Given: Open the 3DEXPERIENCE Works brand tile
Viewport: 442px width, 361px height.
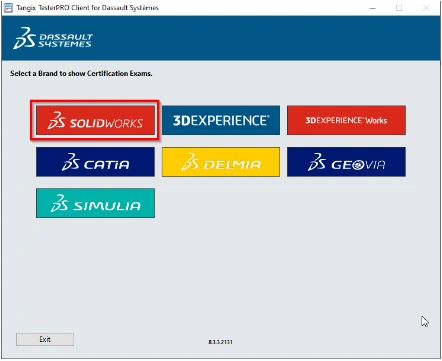Looking at the screenshot, I should click(346, 120).
